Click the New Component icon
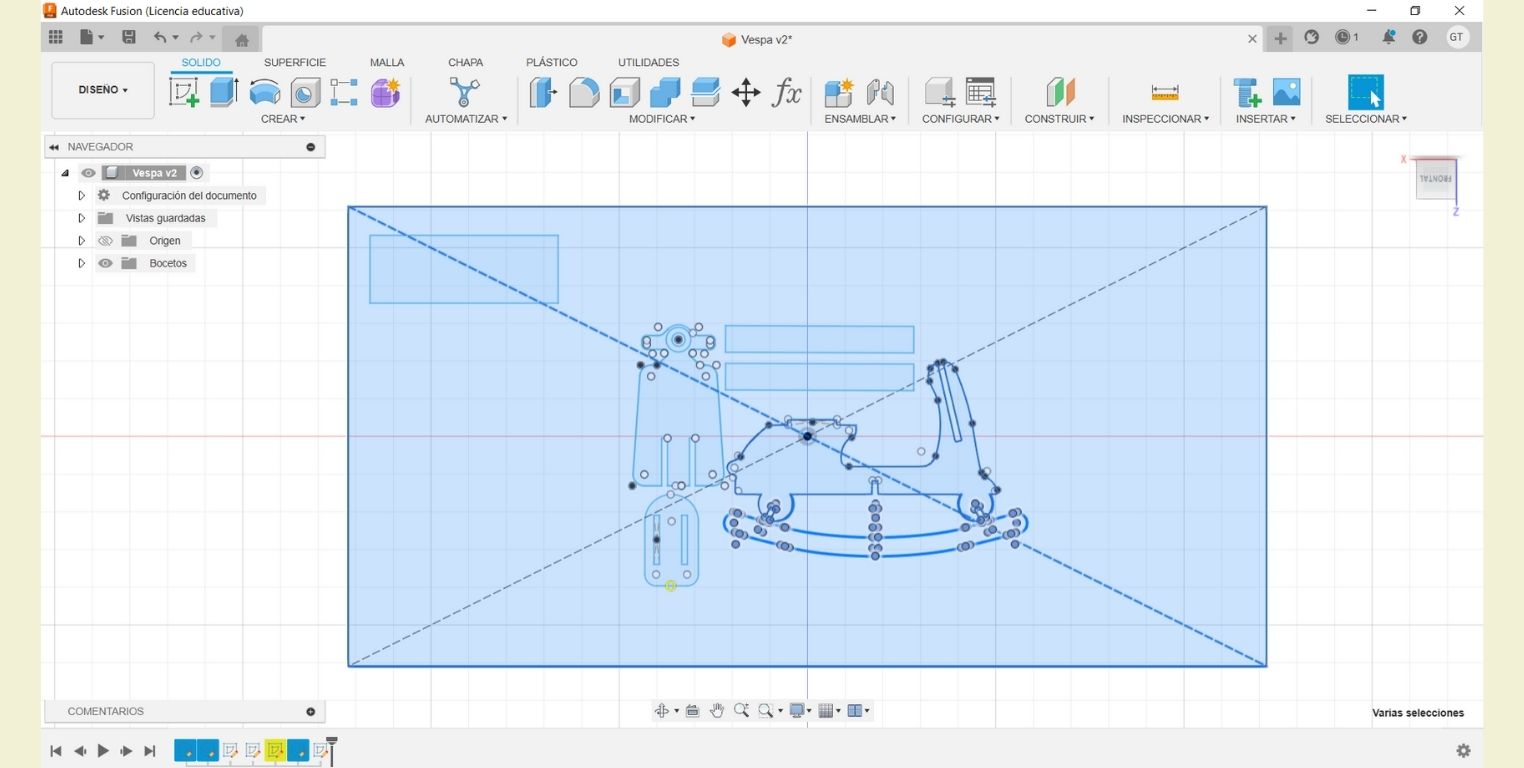 [x=839, y=93]
